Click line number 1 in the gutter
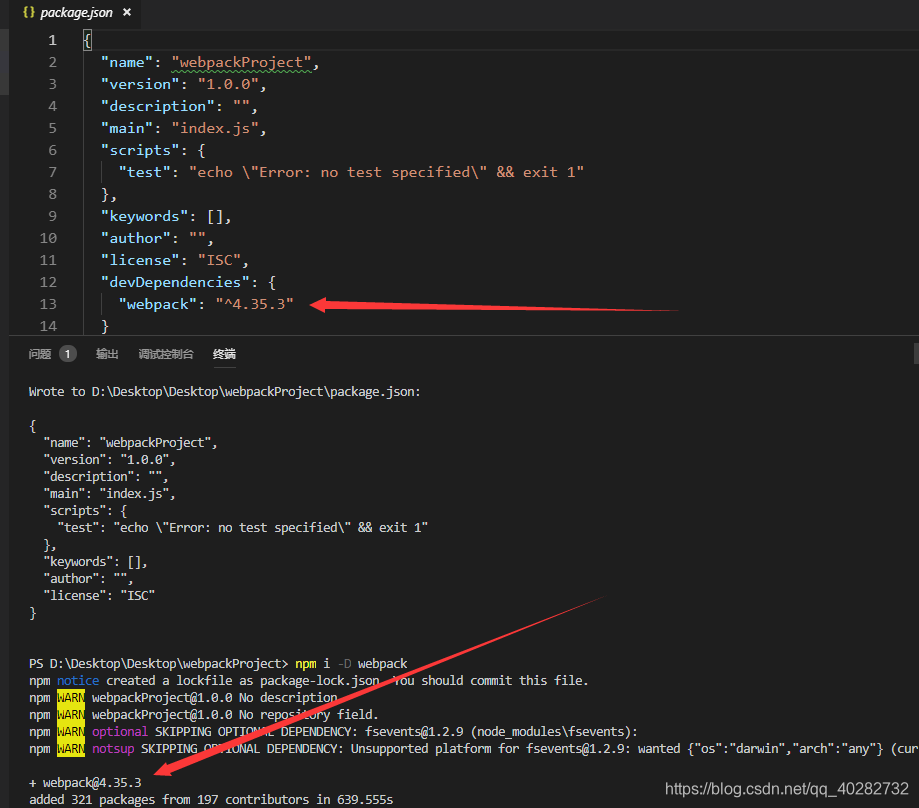The width and height of the screenshot is (919, 808). click(52, 40)
